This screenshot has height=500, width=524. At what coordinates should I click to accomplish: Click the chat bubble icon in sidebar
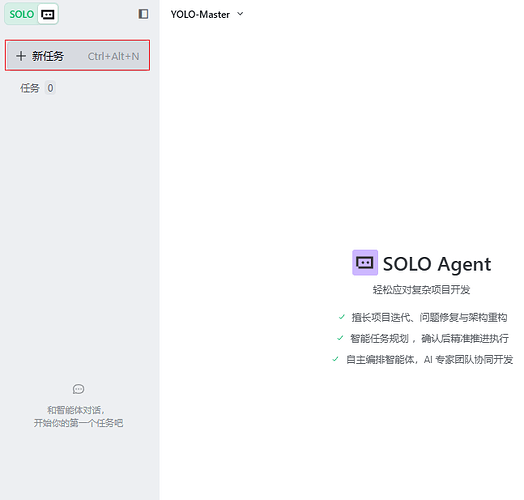(78, 389)
